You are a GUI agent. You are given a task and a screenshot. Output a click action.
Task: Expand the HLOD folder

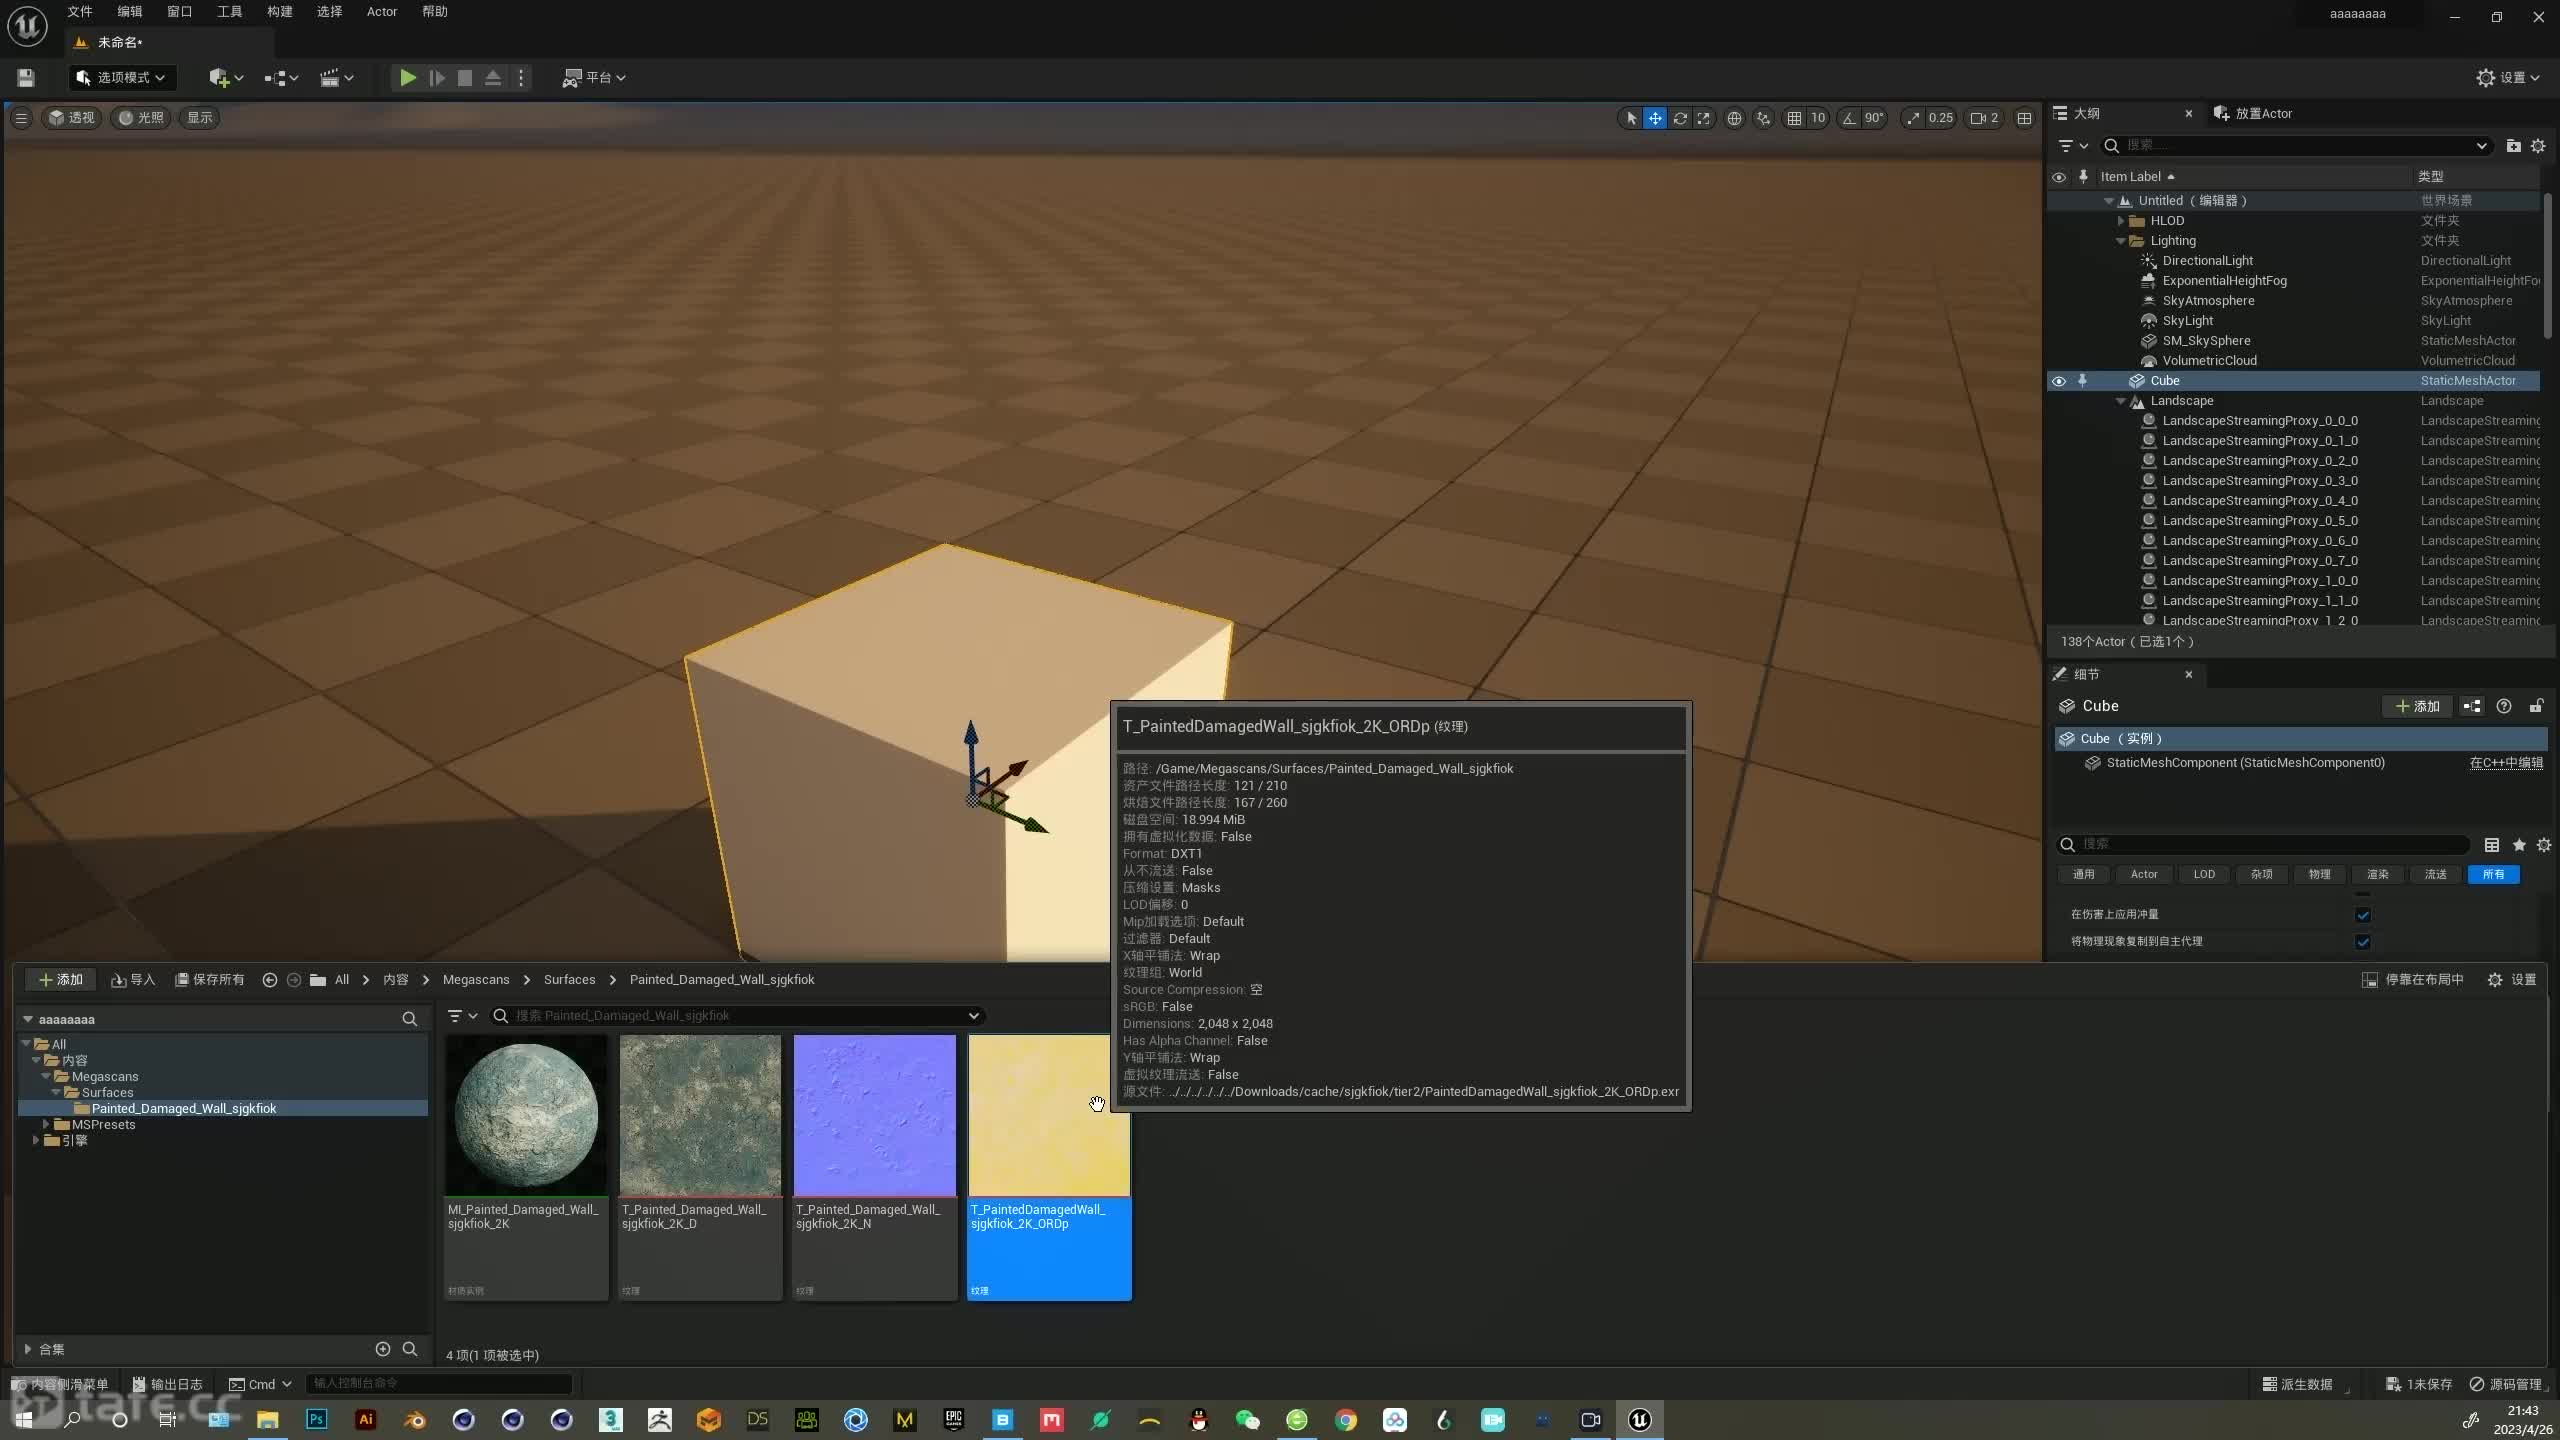point(2120,221)
